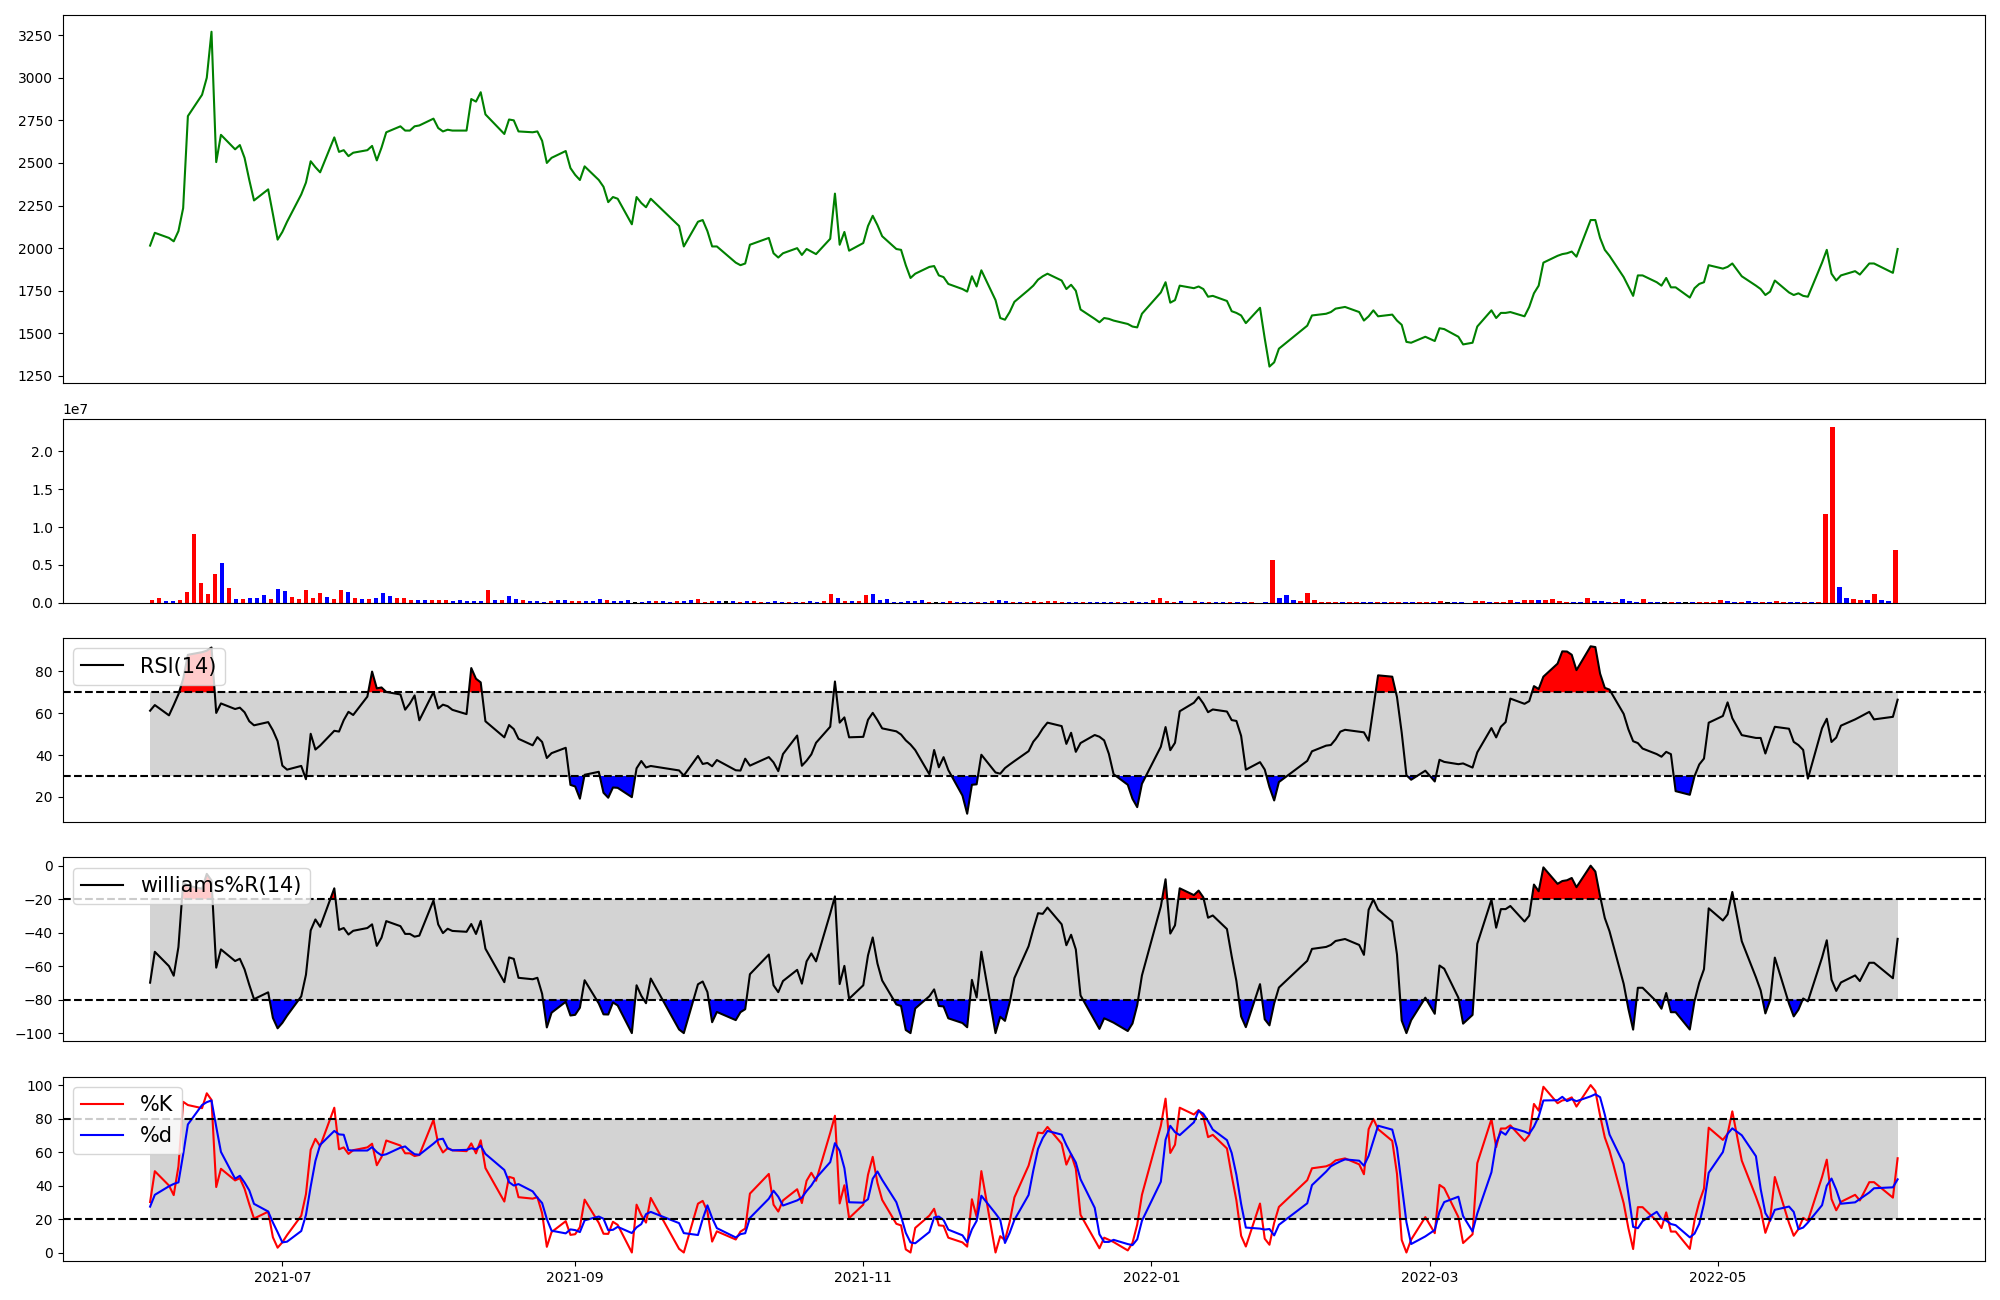Click the williams%R(14) legend label
Viewport: 2000px width, 1300px height.
[x=220, y=885]
